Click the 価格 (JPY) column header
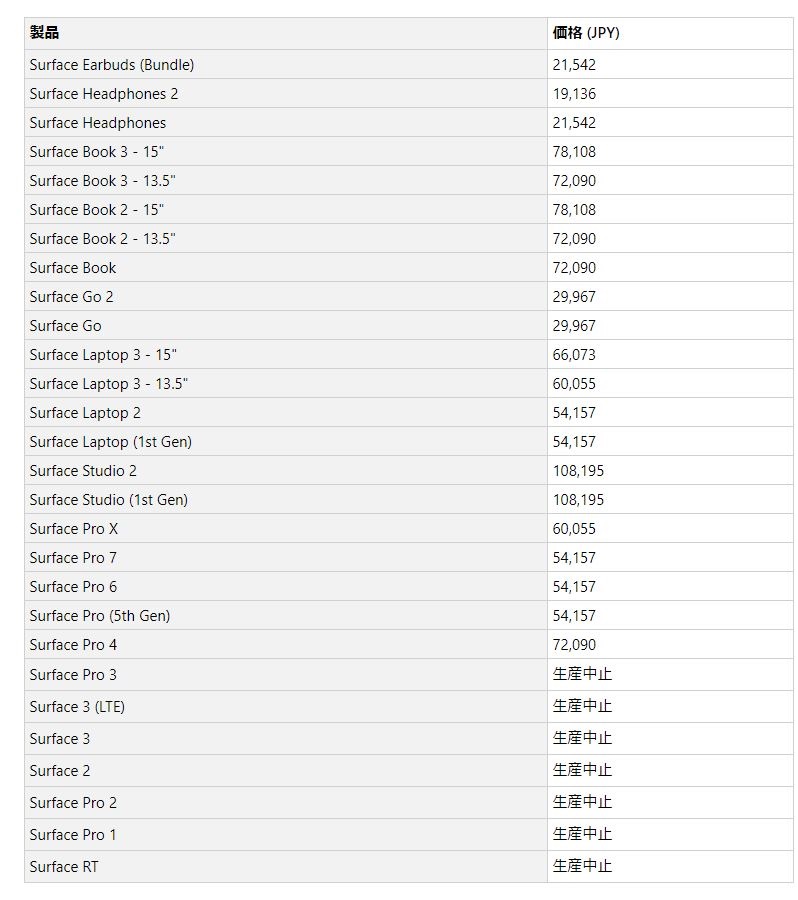 670,33
